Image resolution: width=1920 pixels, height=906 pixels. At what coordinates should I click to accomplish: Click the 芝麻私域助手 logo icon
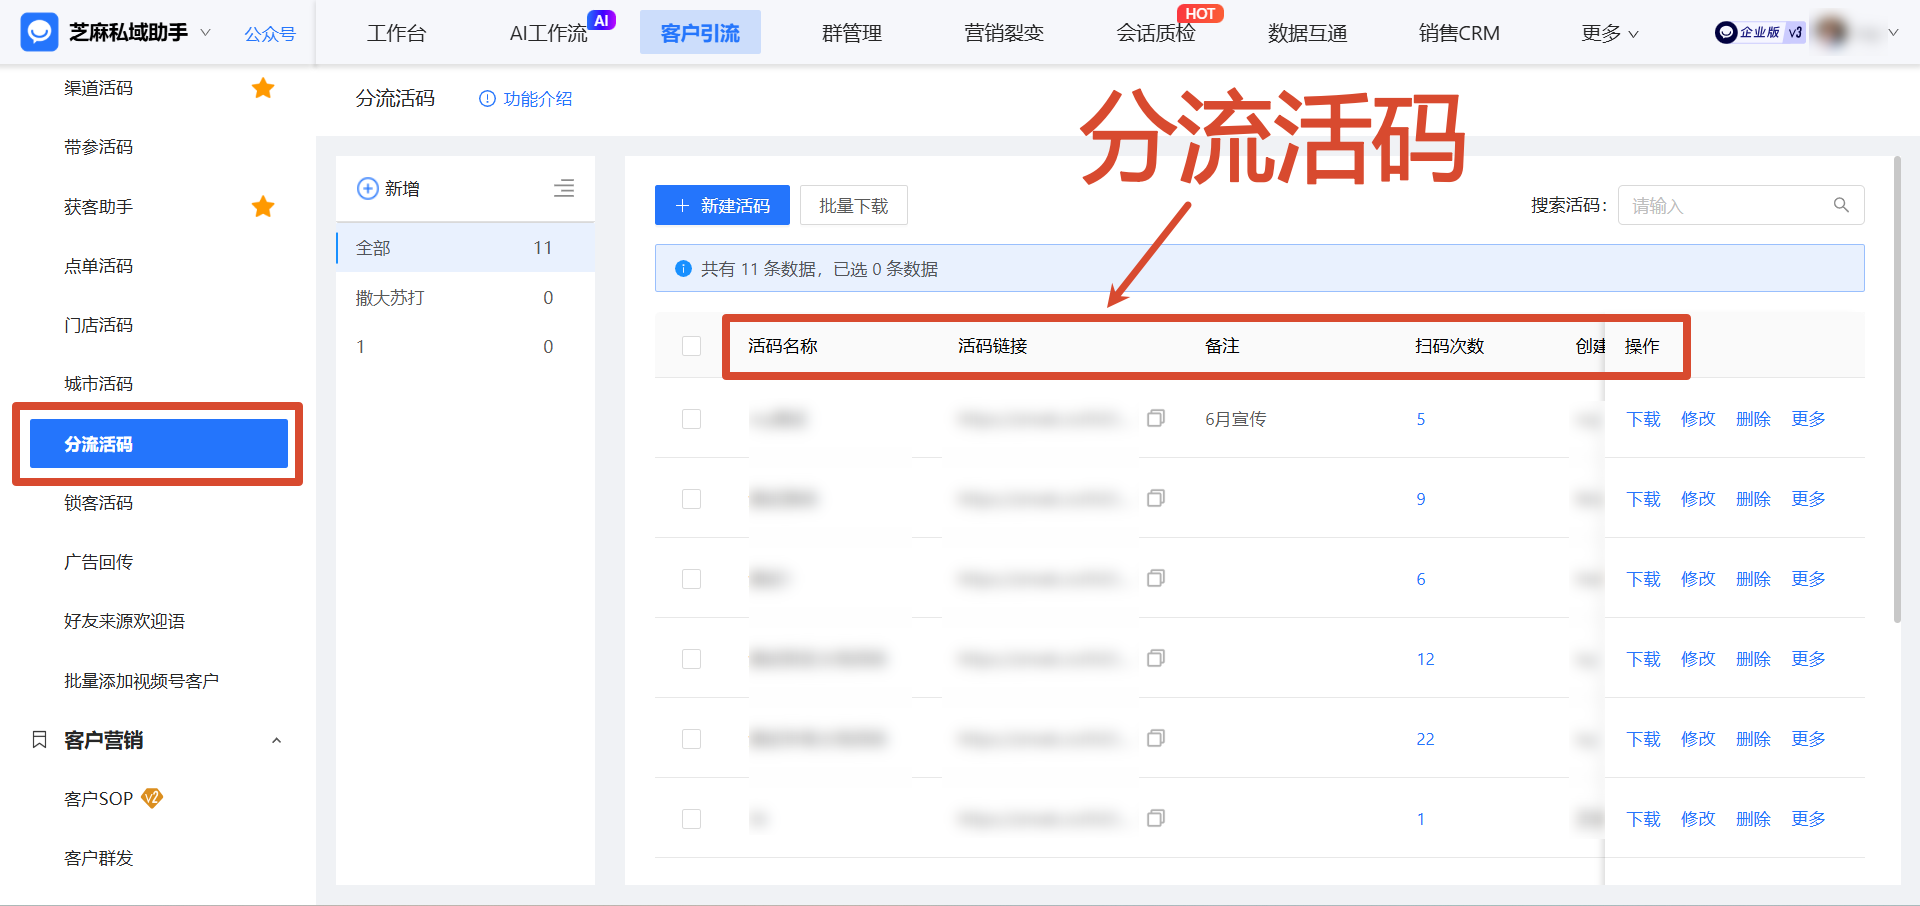coord(39,32)
